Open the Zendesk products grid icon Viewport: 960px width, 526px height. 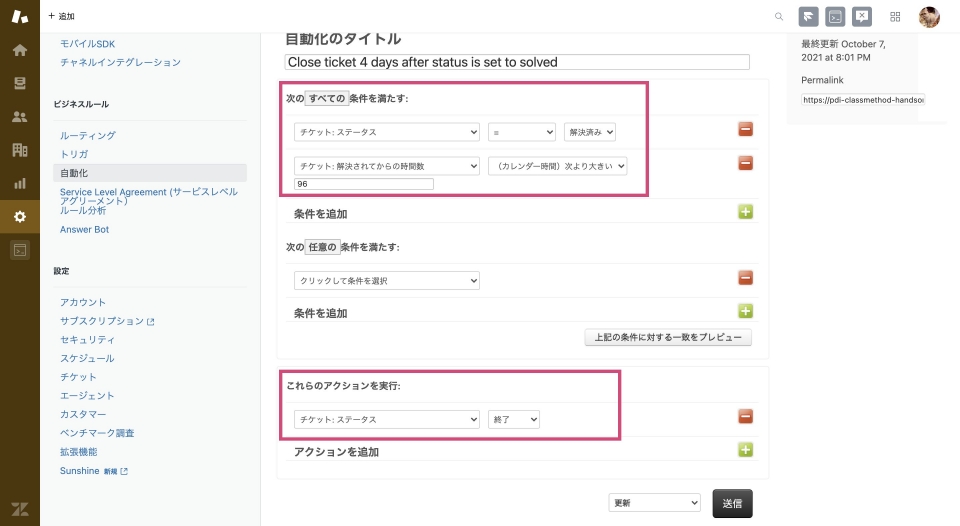tap(895, 17)
